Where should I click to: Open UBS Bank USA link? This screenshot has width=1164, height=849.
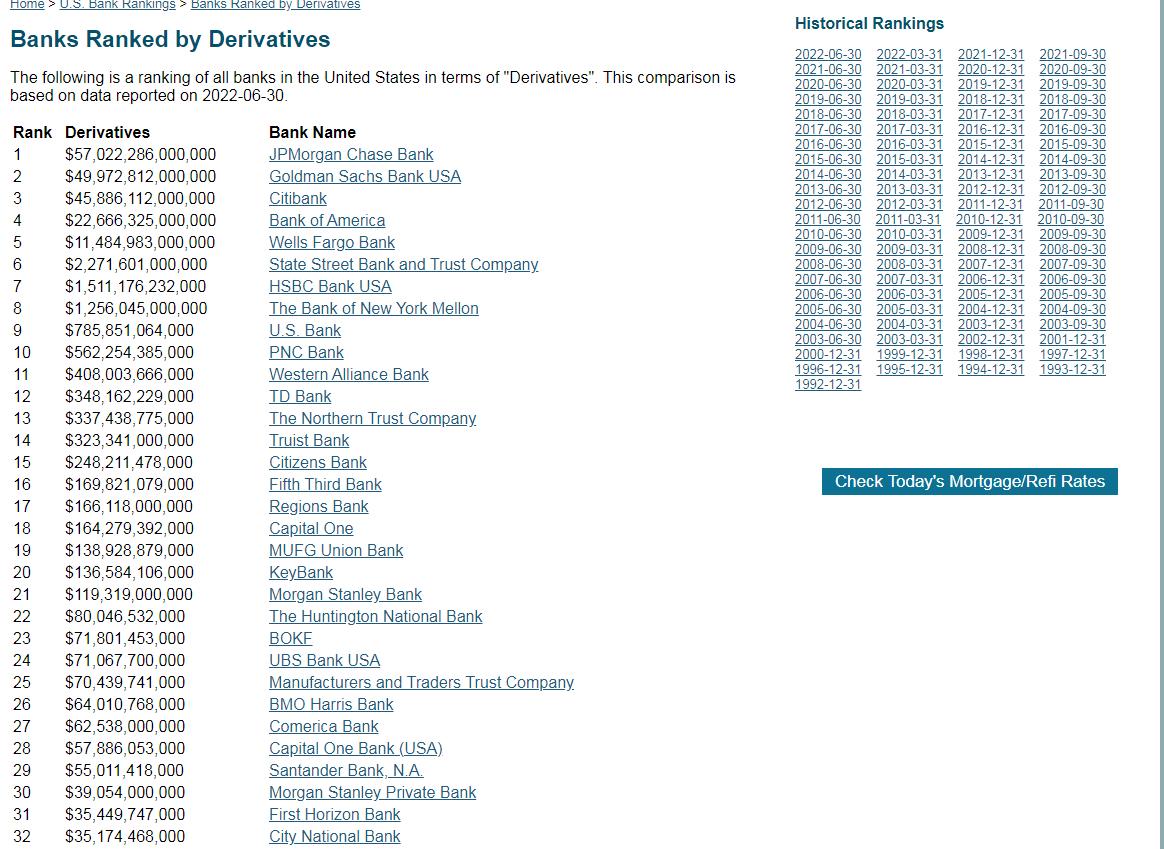click(324, 660)
